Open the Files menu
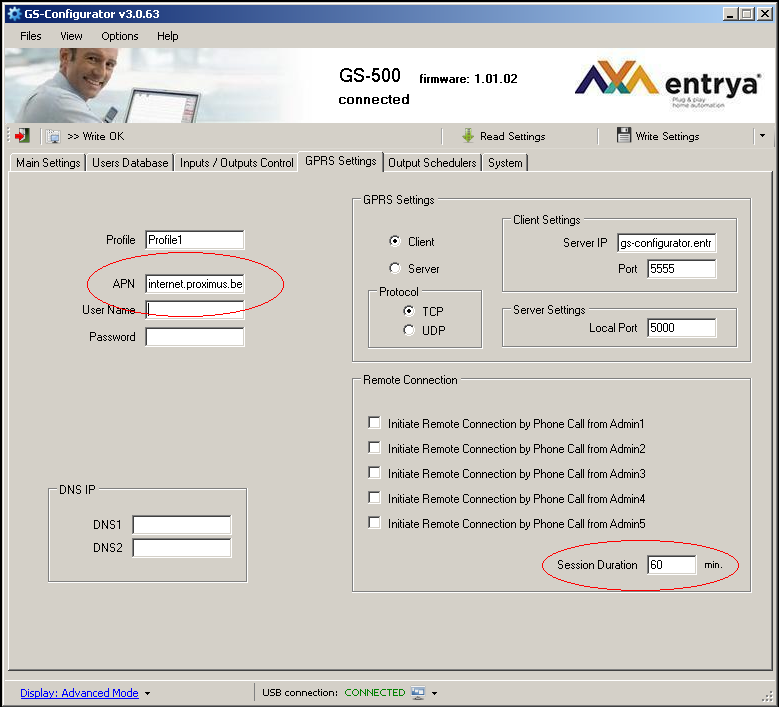The height and width of the screenshot is (707, 779). pos(31,36)
